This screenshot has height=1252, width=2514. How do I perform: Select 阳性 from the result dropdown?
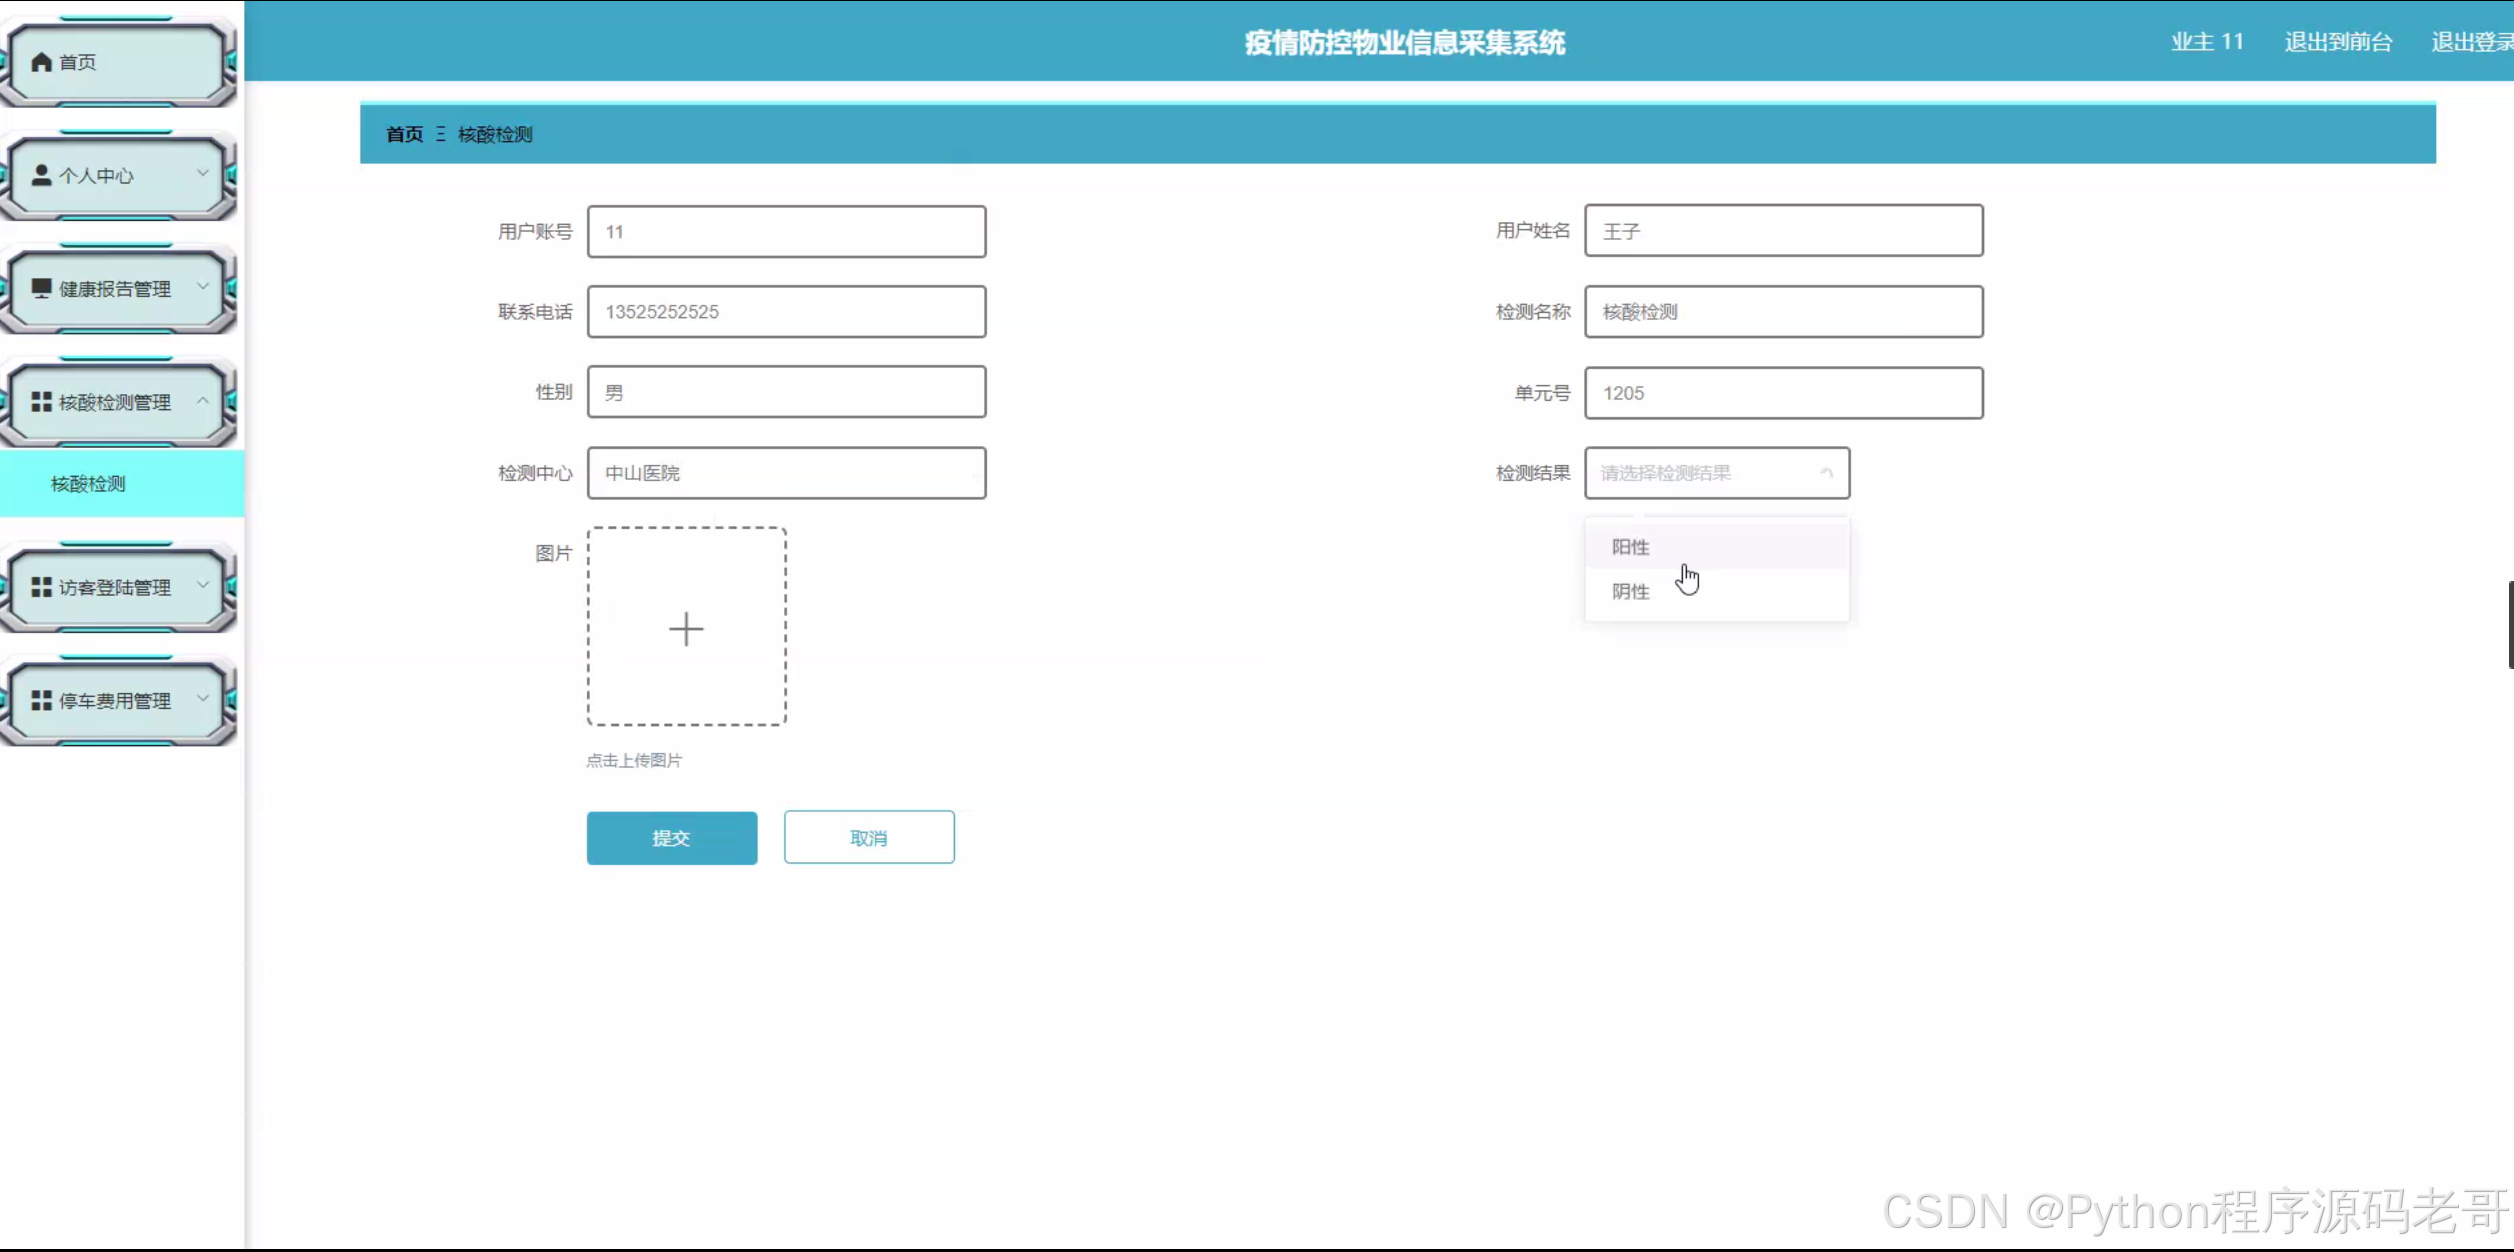pos(1631,547)
